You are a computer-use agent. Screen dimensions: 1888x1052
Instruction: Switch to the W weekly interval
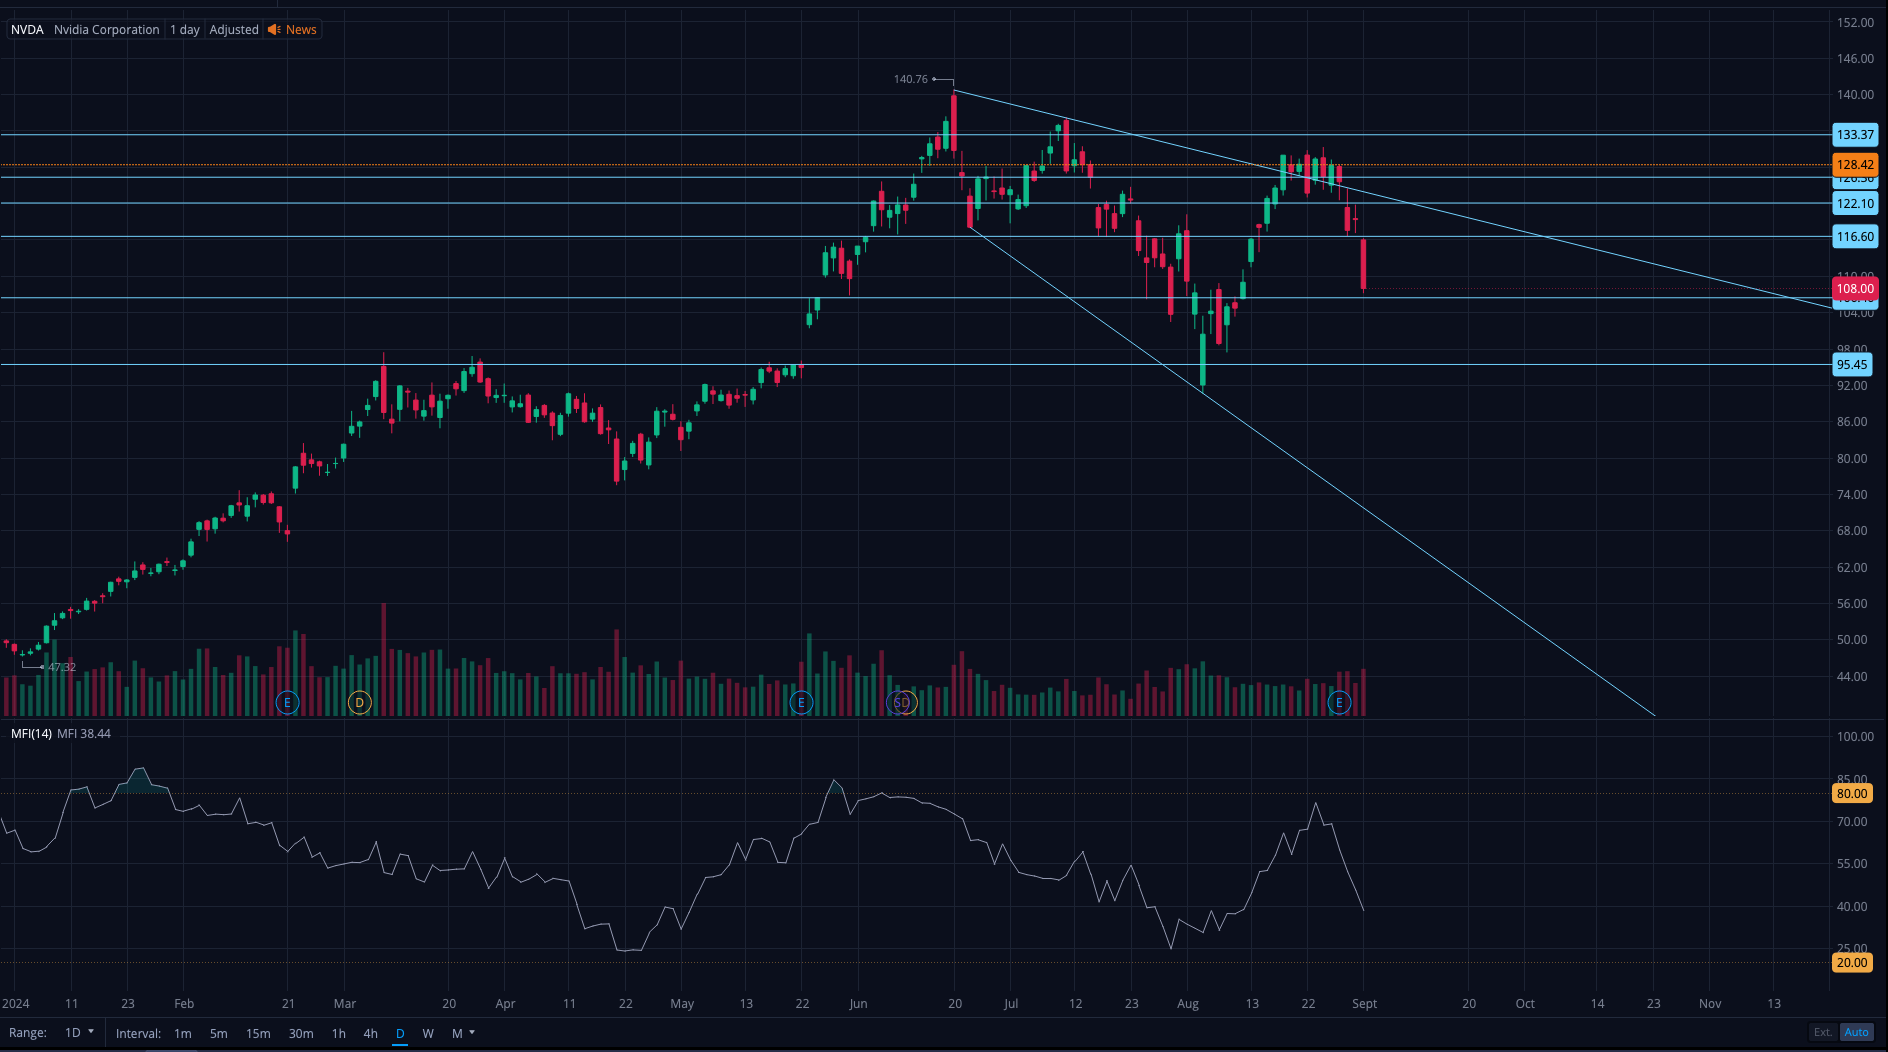coord(428,1033)
